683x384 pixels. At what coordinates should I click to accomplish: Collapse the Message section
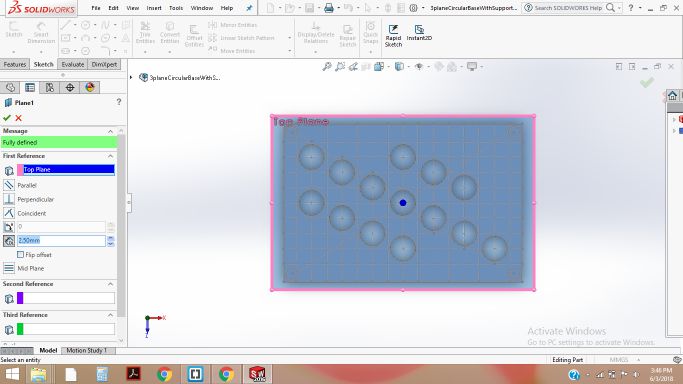coord(110,131)
